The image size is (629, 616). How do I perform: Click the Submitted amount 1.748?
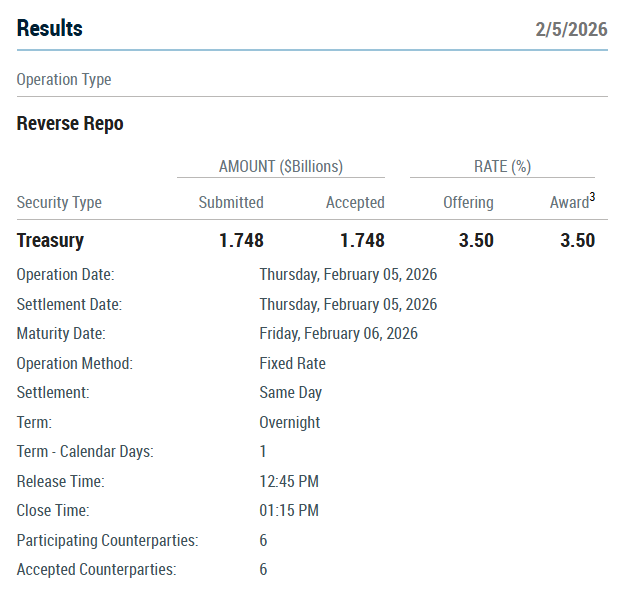(241, 241)
